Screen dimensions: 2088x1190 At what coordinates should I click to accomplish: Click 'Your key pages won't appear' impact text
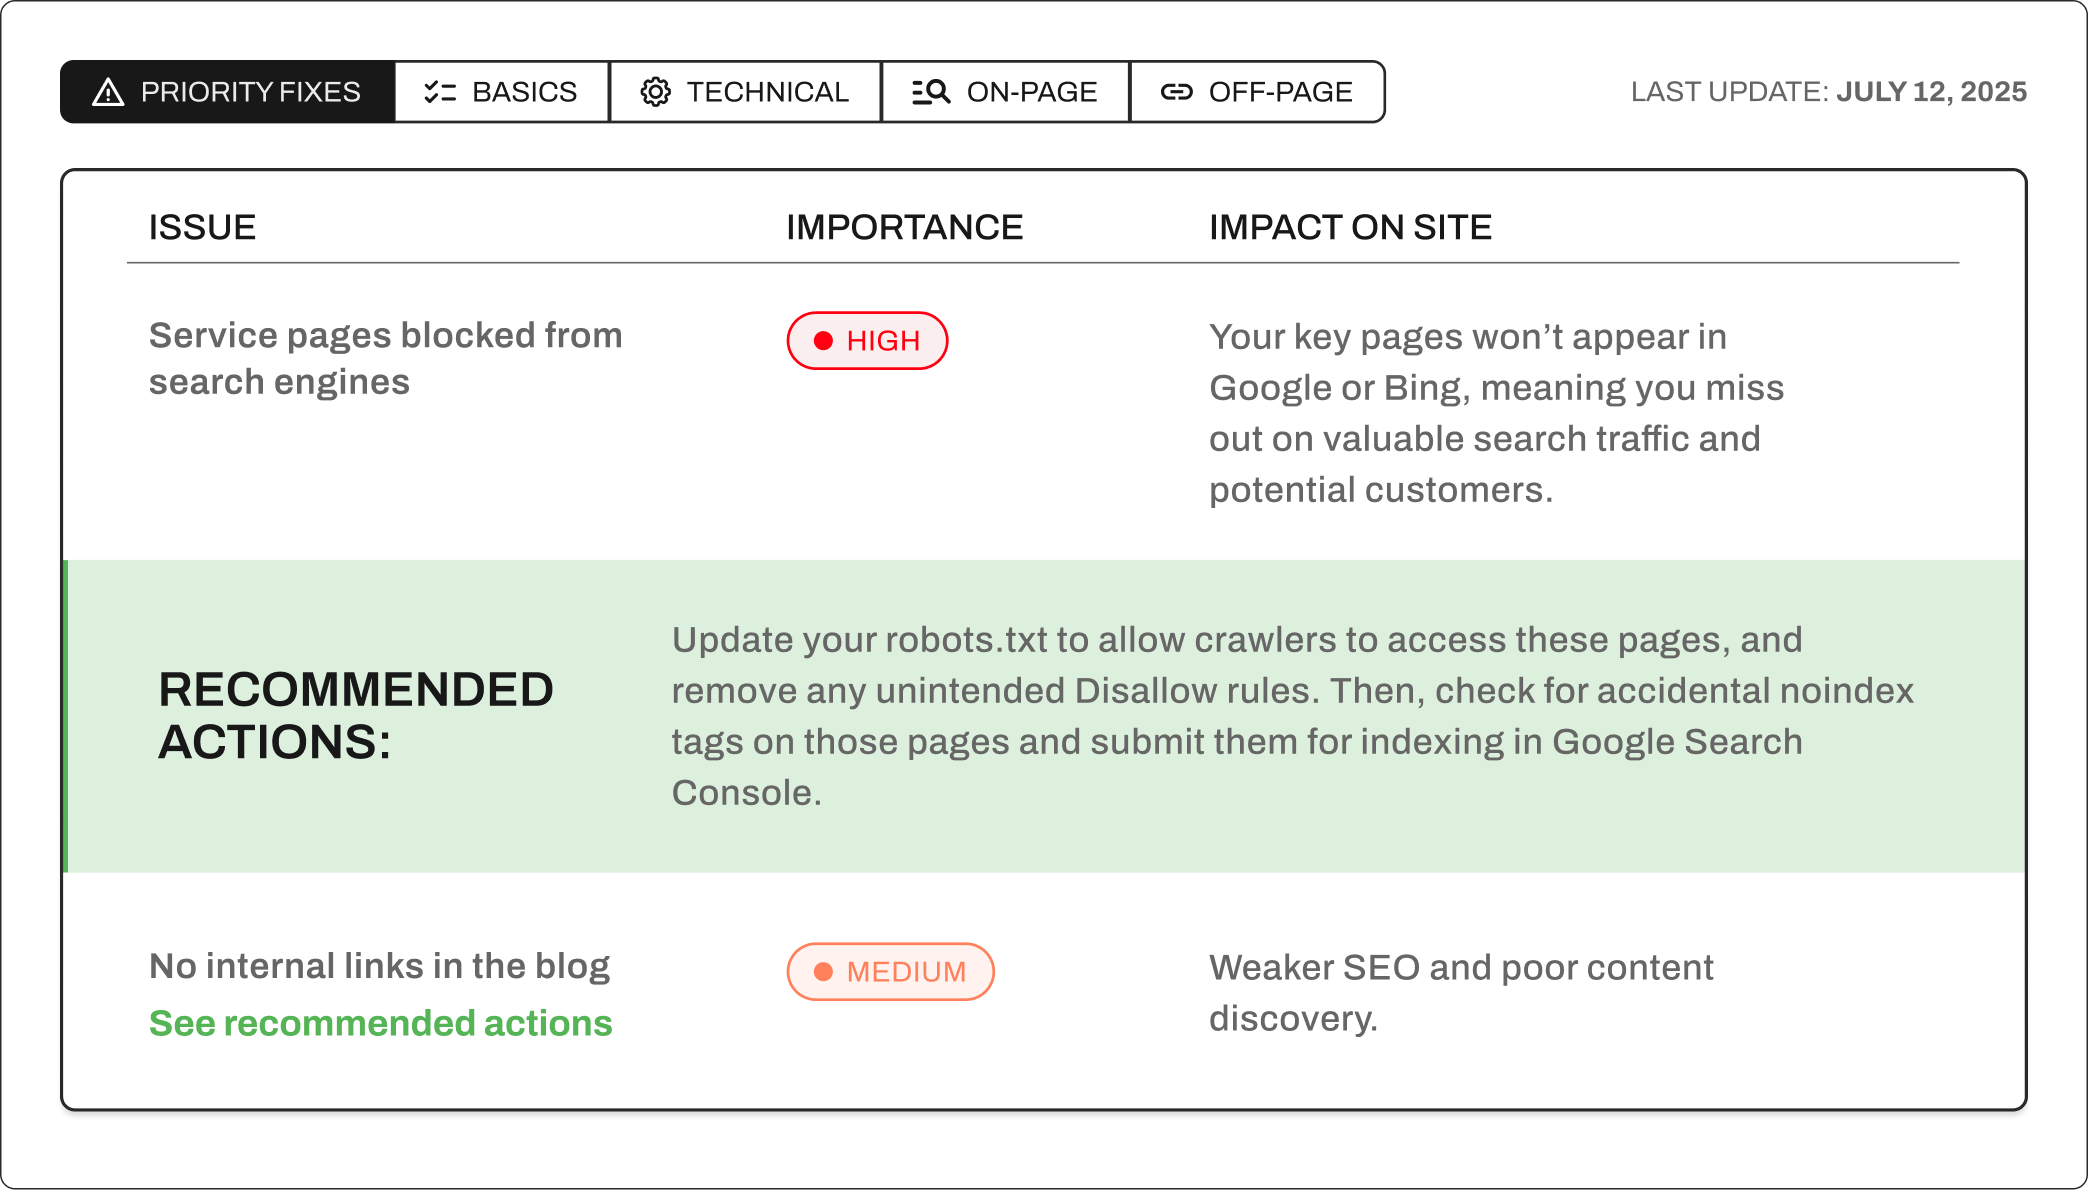click(1497, 413)
